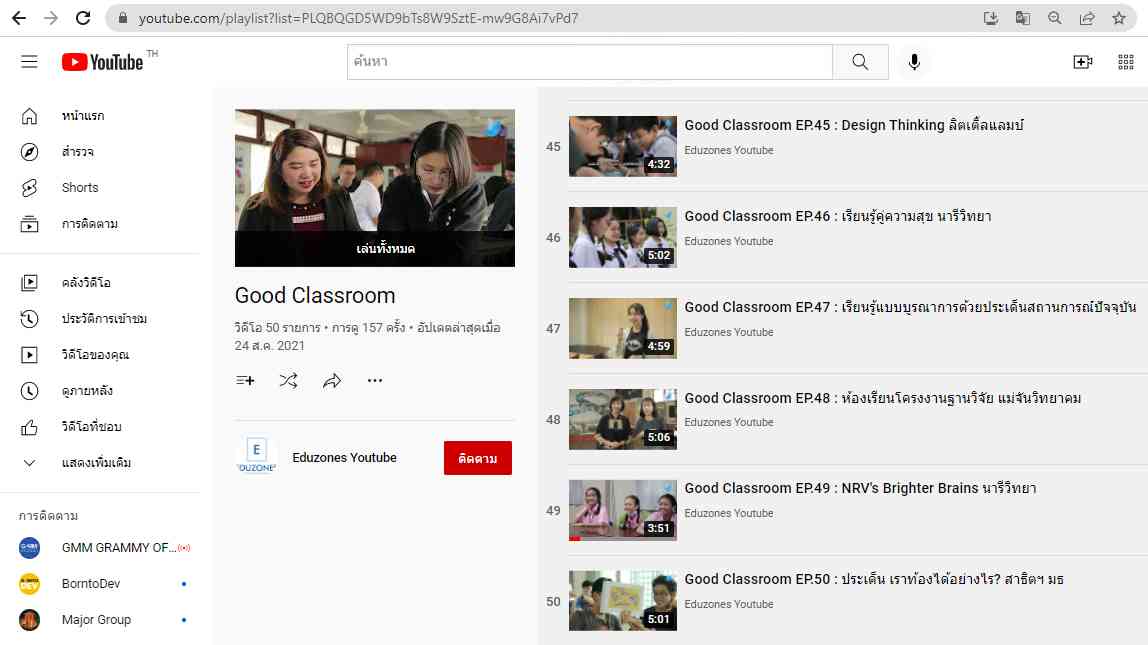Expand sidebar with แสดงเพิ่มเติม
The height and width of the screenshot is (645, 1148).
[96, 463]
